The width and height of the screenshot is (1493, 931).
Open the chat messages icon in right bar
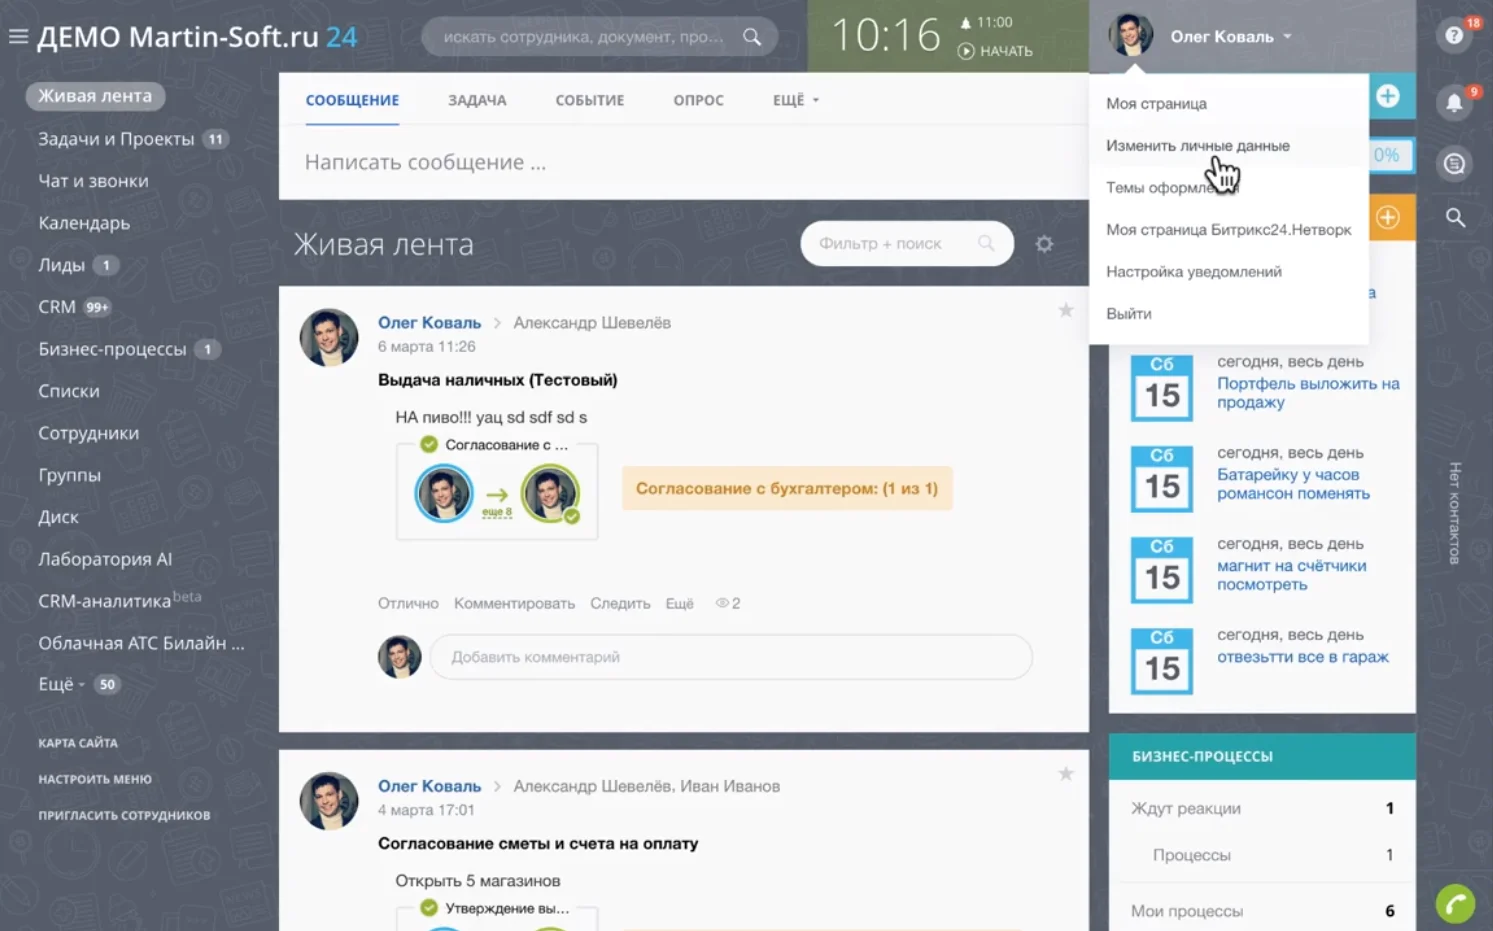click(x=1454, y=164)
